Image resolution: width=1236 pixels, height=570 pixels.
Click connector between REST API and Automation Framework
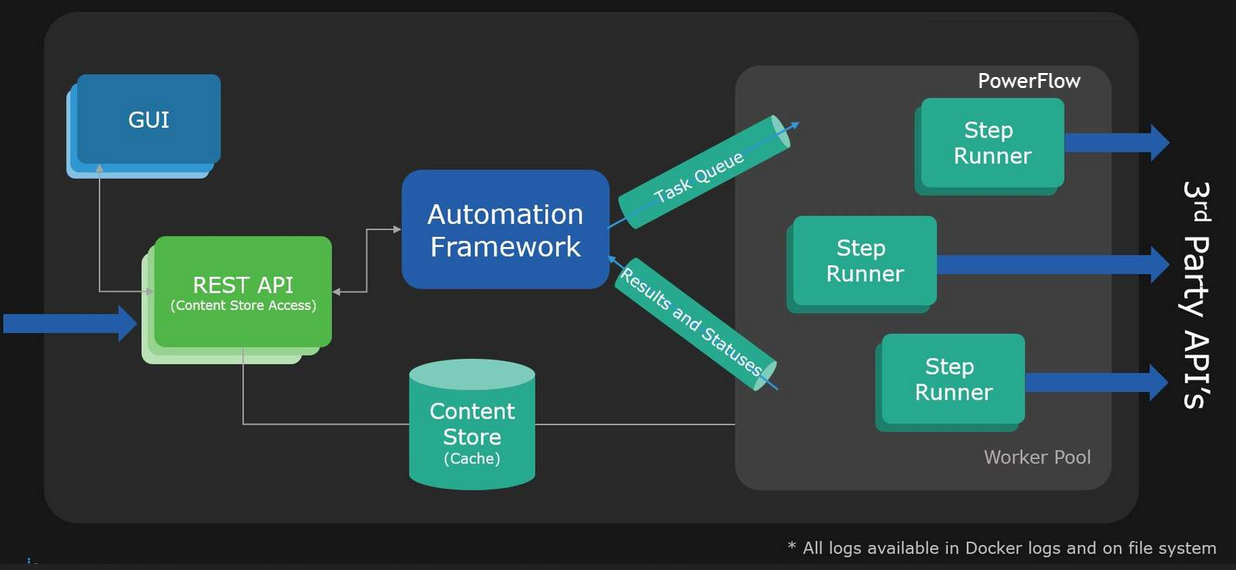tap(367, 260)
